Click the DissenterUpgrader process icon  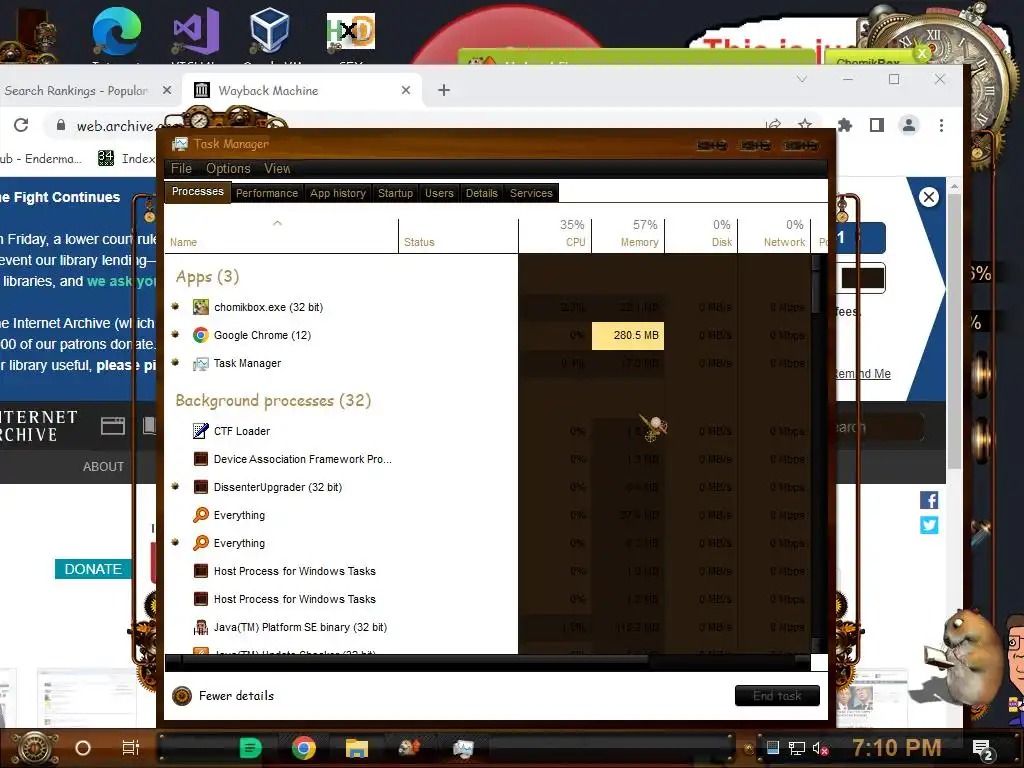point(200,487)
